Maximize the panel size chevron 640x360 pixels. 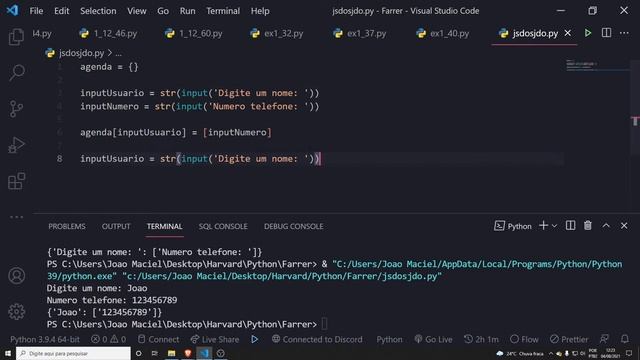tap(606, 226)
